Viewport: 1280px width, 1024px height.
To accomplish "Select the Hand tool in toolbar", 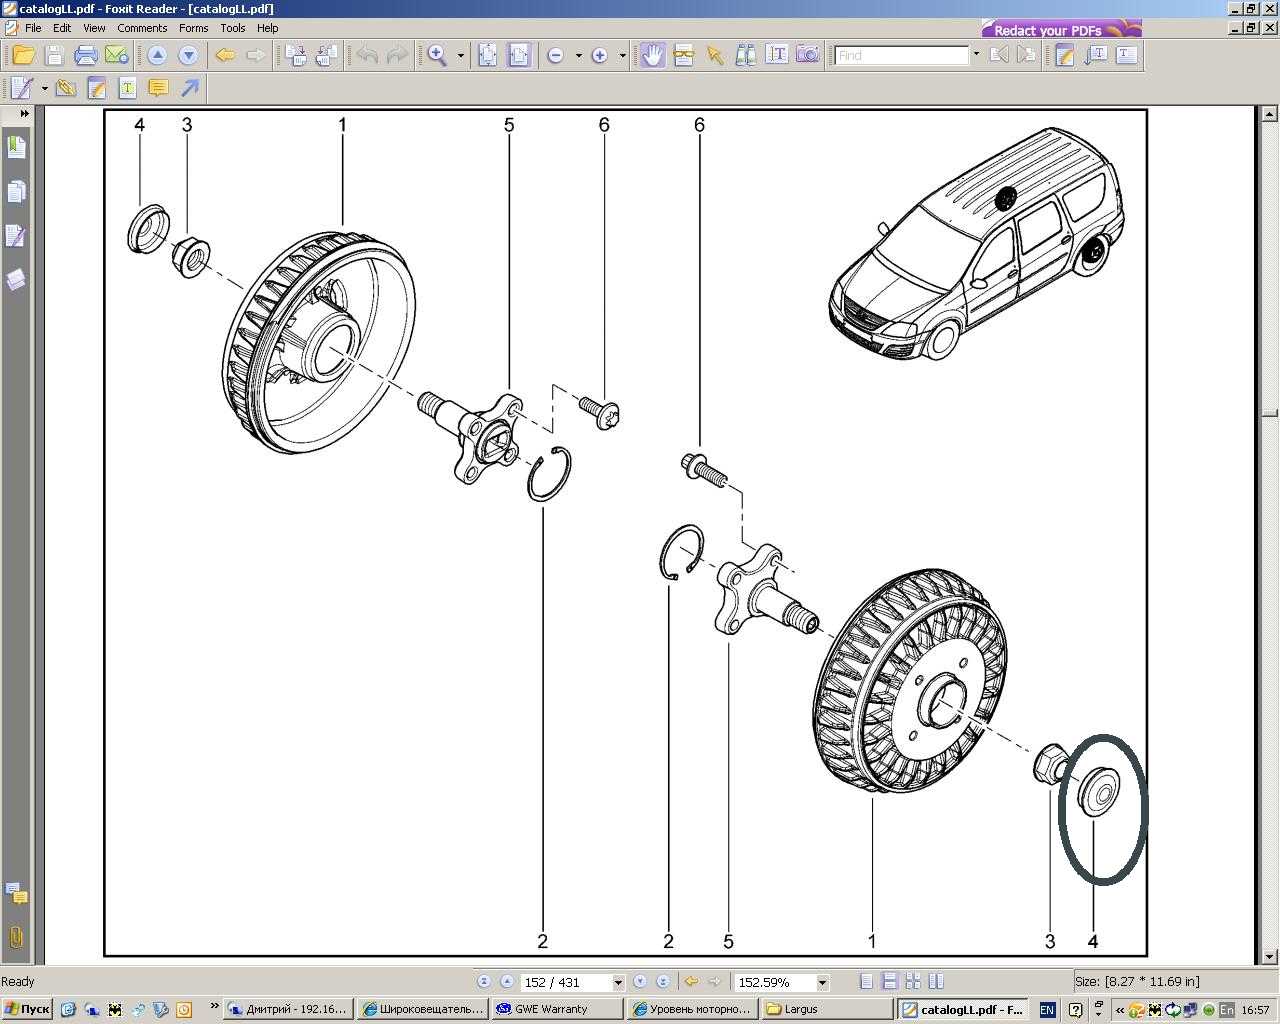I will click(x=652, y=56).
